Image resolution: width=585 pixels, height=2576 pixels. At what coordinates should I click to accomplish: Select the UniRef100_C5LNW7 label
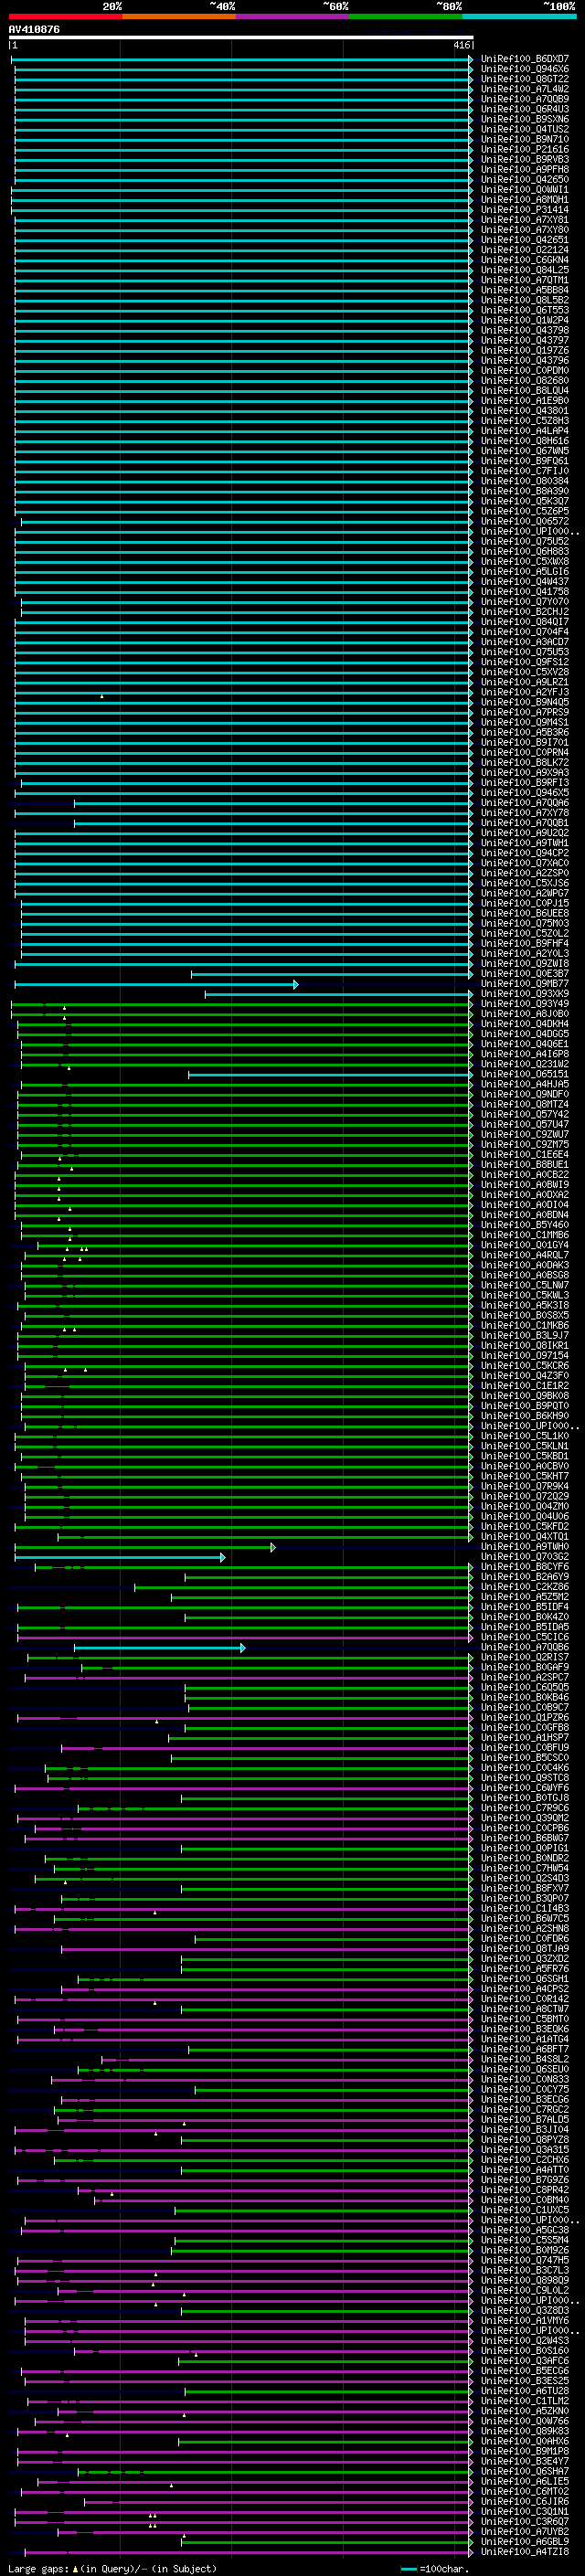(525, 1285)
